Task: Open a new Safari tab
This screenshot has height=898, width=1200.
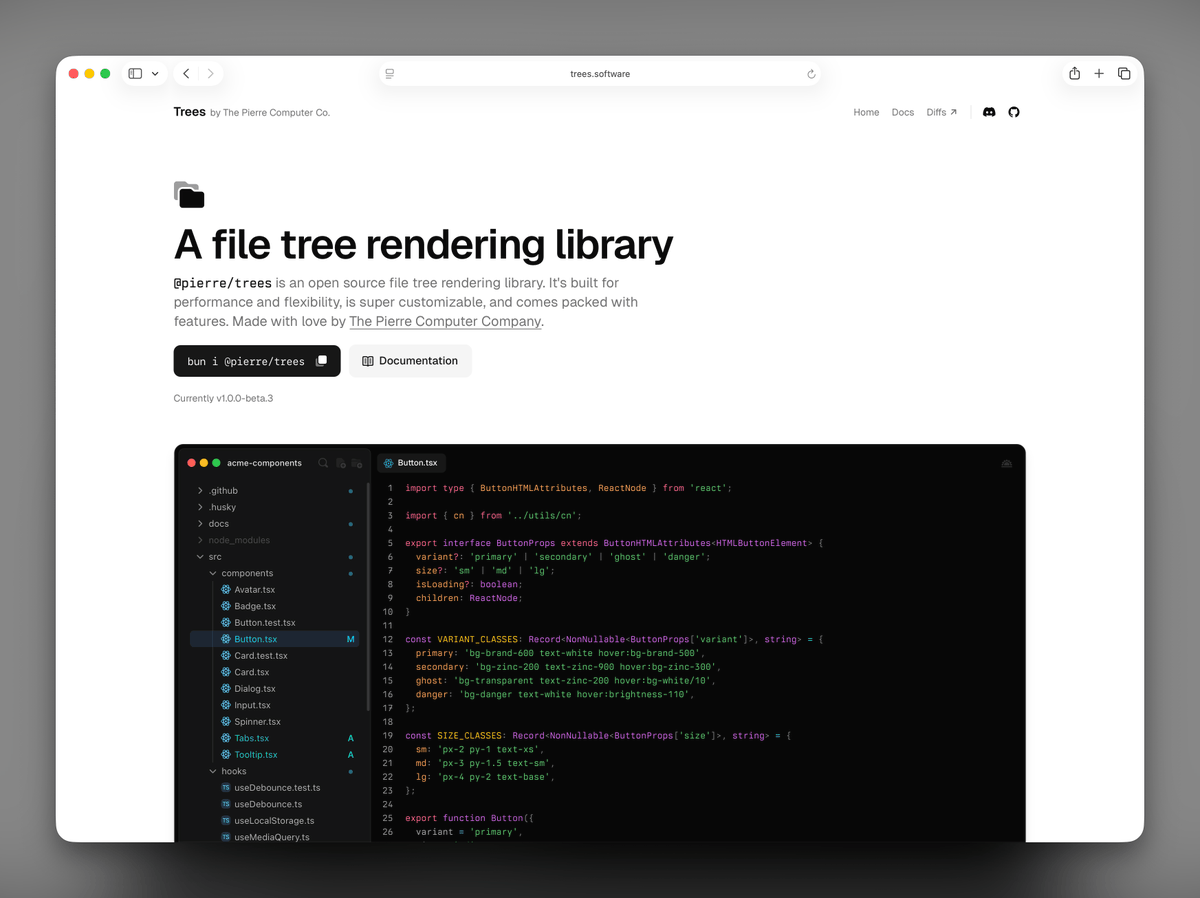Action: click(1099, 73)
